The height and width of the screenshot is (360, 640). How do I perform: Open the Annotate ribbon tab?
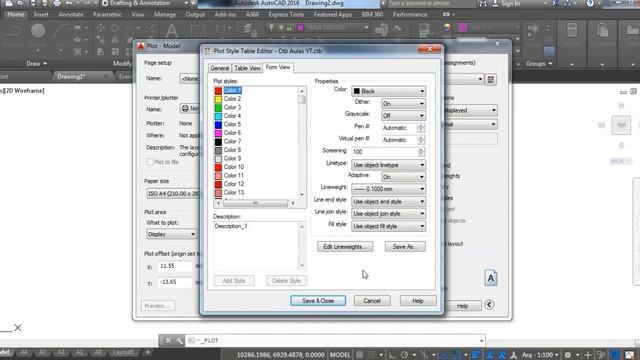[71, 14]
